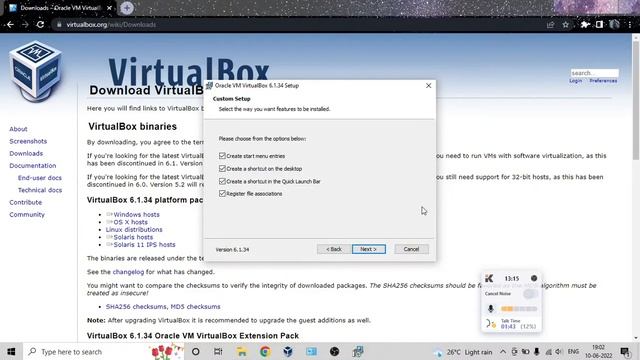The width and height of the screenshot is (640, 360).
Task: Open the Preferences link
Action: [x=603, y=81]
